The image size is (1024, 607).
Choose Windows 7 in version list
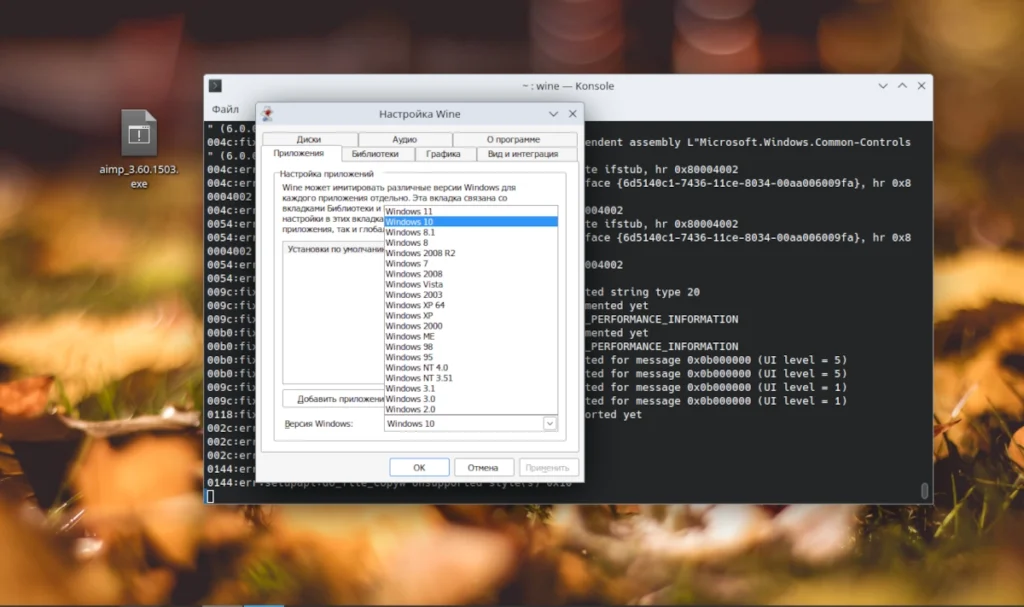pos(471,263)
